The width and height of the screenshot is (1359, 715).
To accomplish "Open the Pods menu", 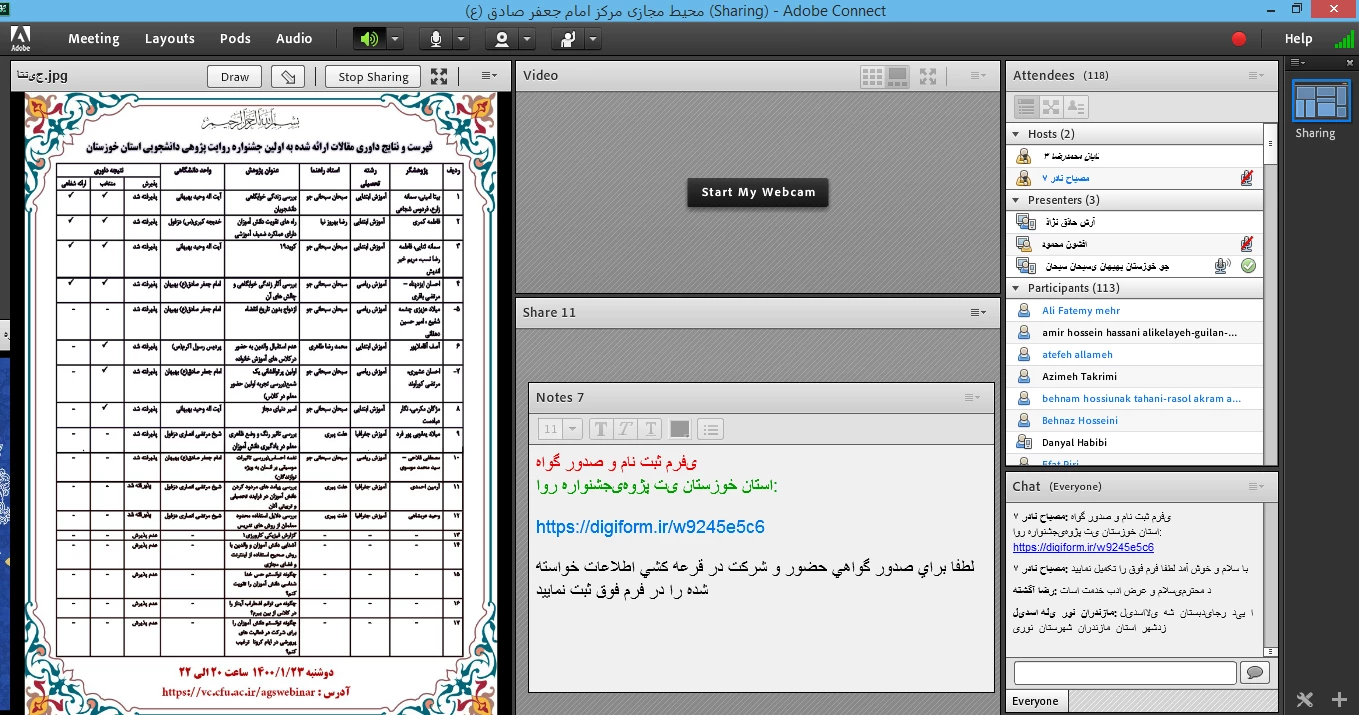I will 235,39.
